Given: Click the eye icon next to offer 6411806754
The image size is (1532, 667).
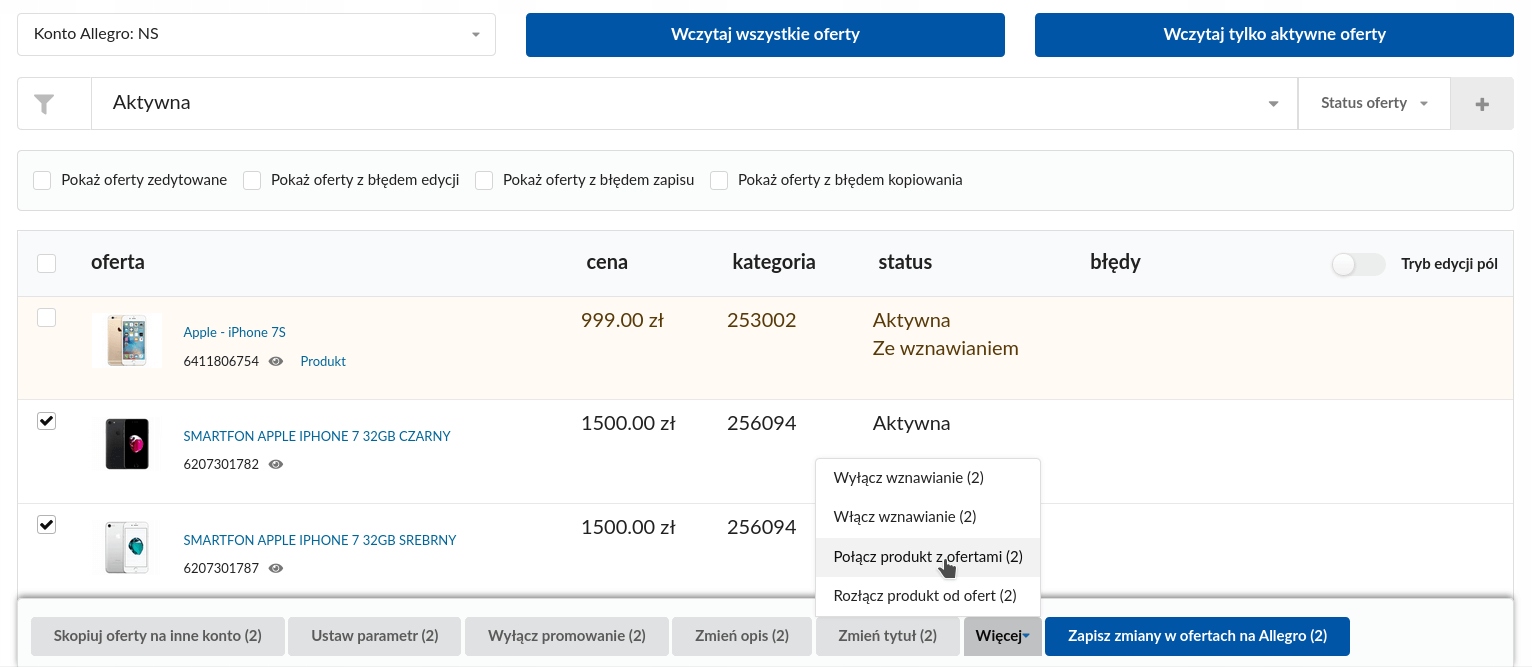Looking at the screenshot, I should tap(275, 362).
